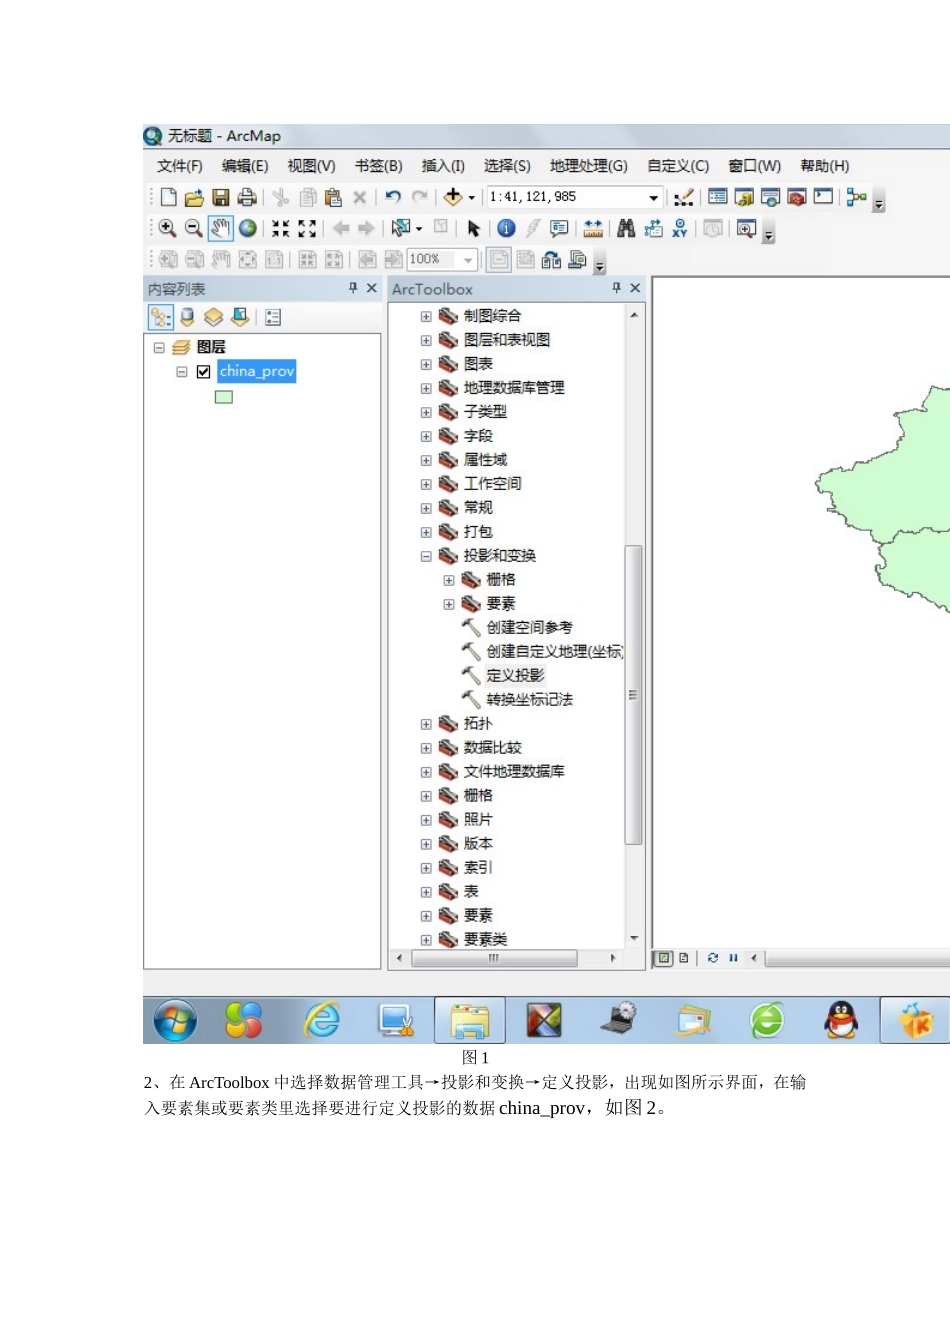Viewport: 950px width, 1344px height.
Task: Open the Find binoculars tool
Action: click(626, 228)
